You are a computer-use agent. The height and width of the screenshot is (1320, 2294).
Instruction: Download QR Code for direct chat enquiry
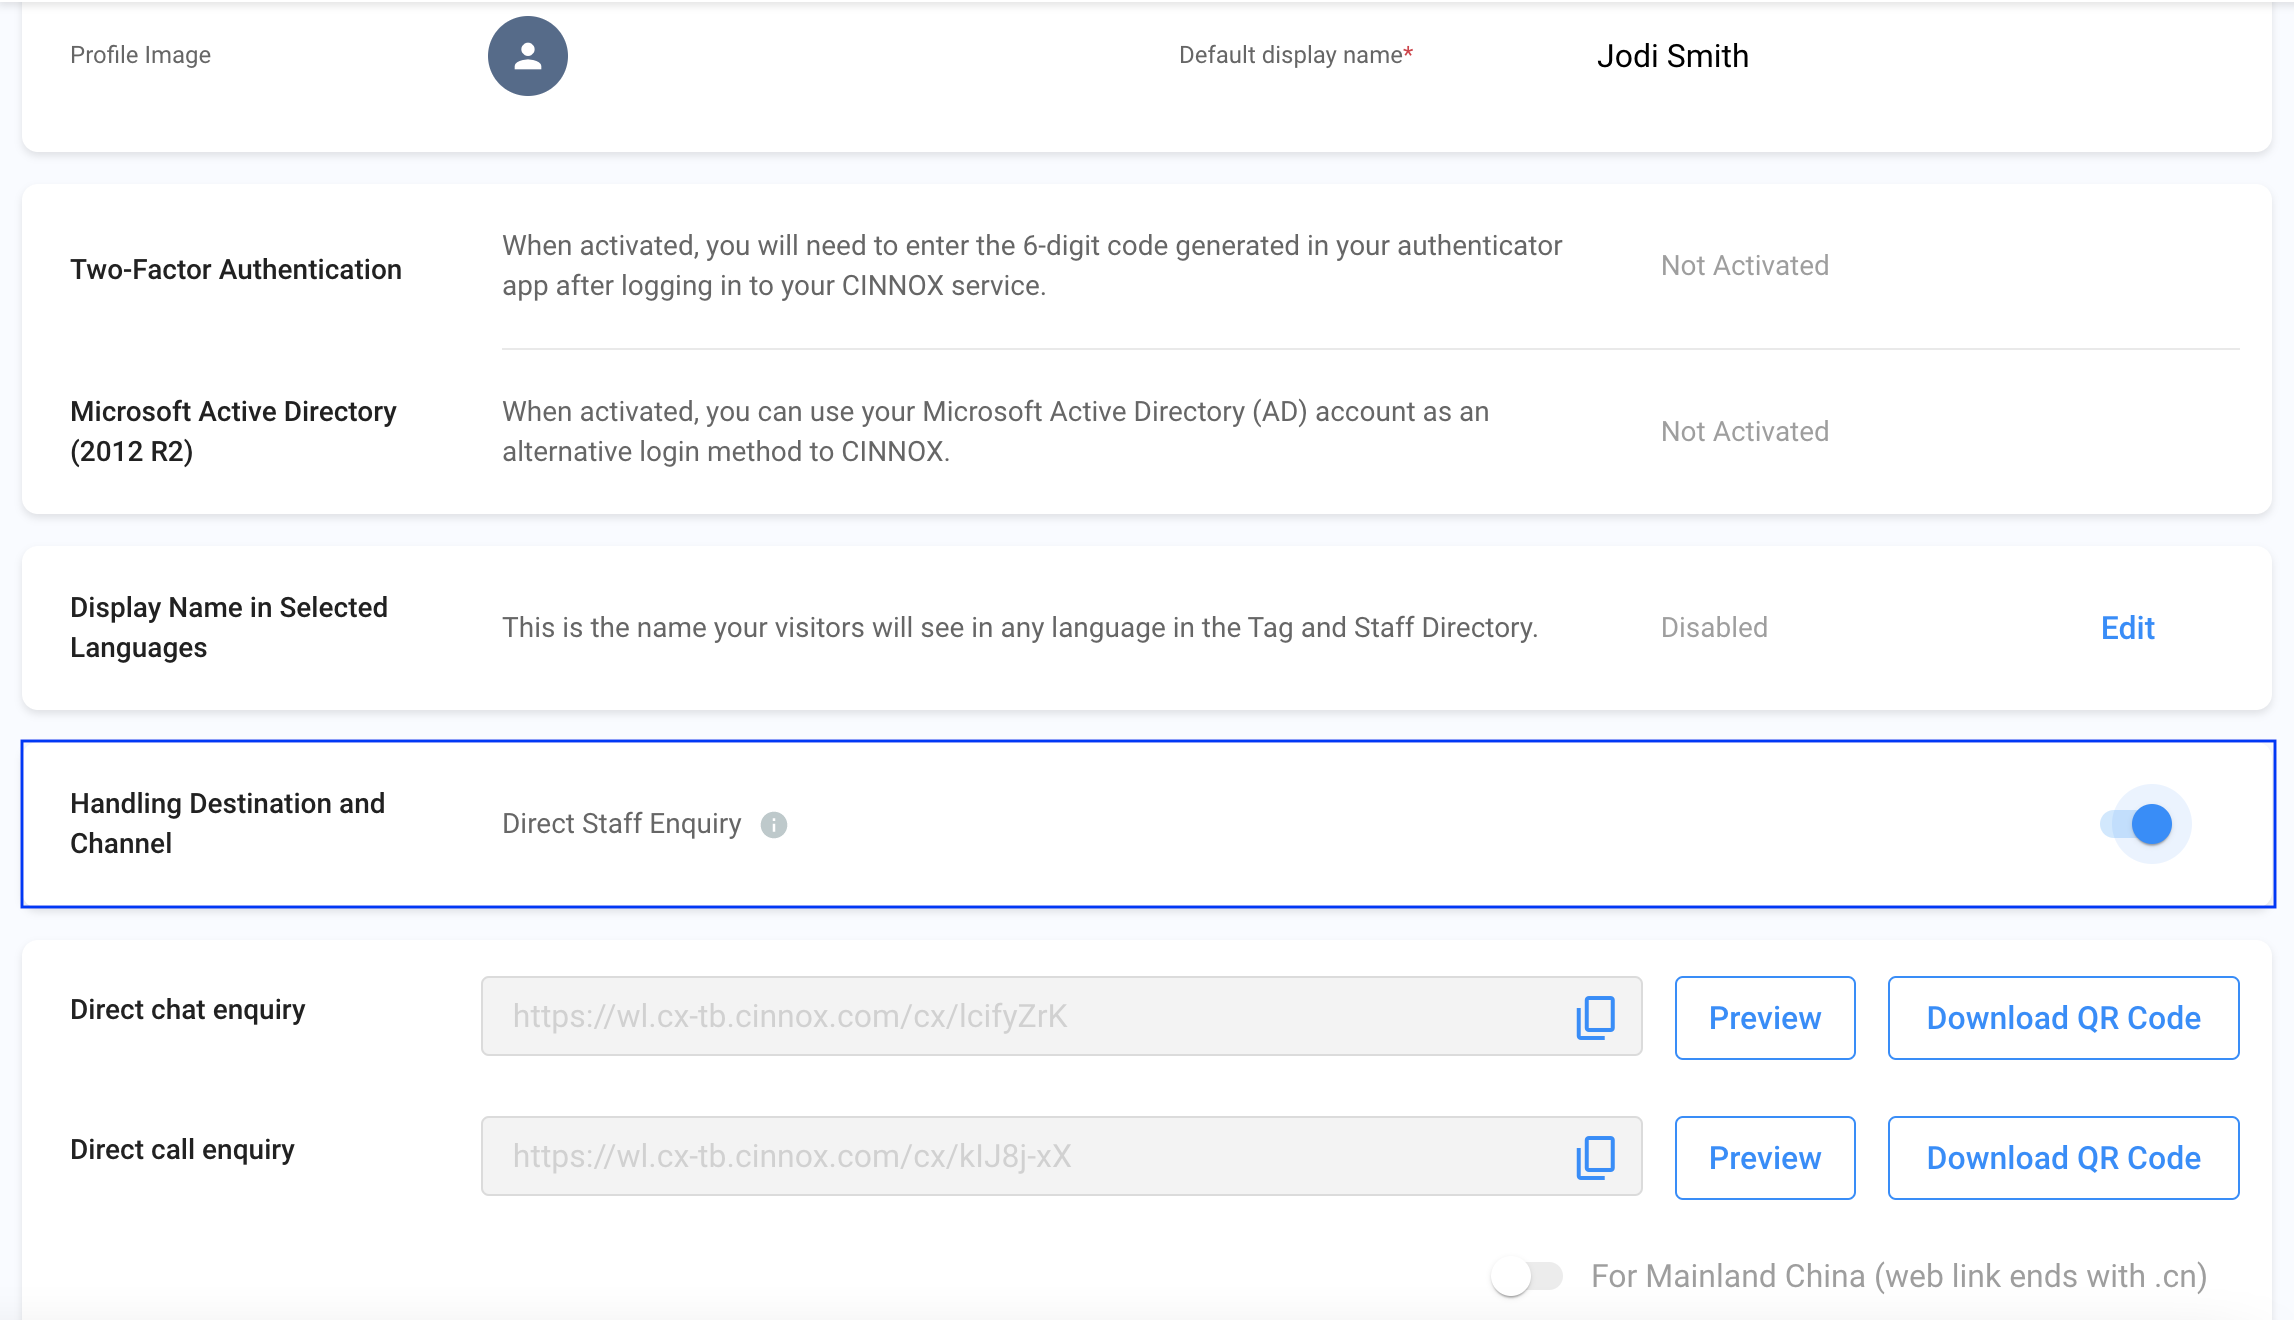click(2062, 1018)
